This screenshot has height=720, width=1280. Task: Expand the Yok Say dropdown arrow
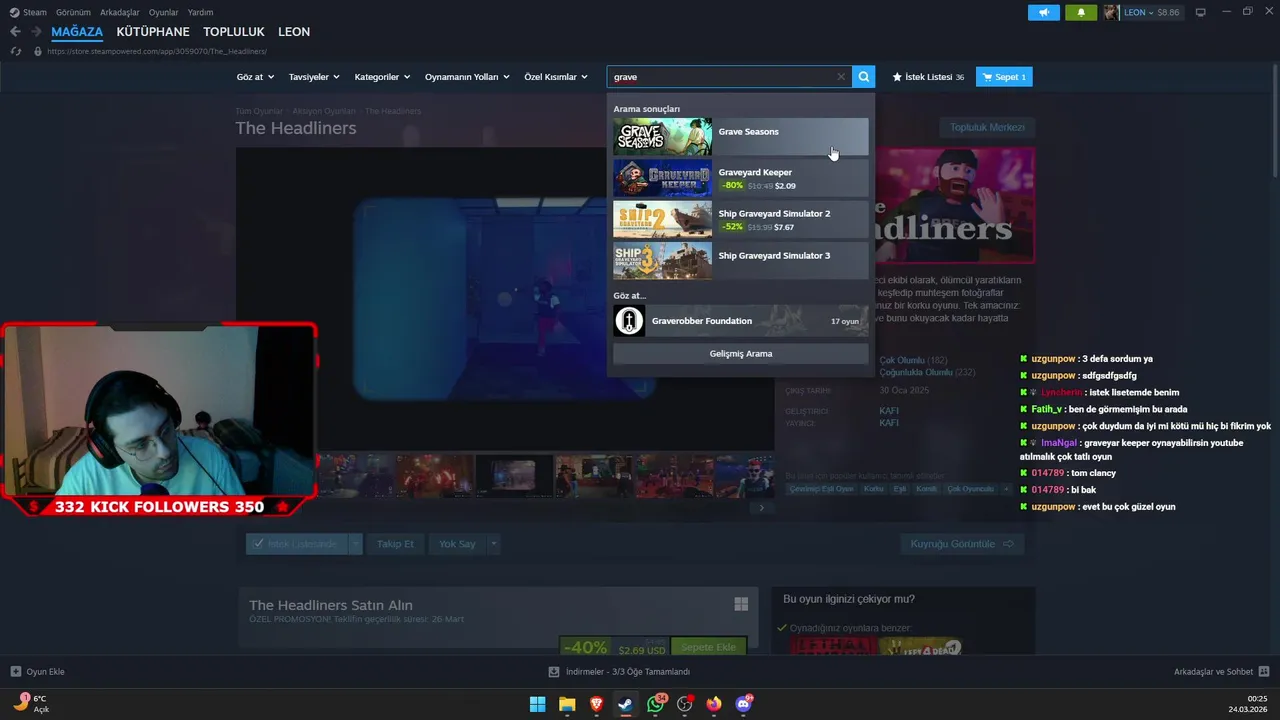[493, 544]
